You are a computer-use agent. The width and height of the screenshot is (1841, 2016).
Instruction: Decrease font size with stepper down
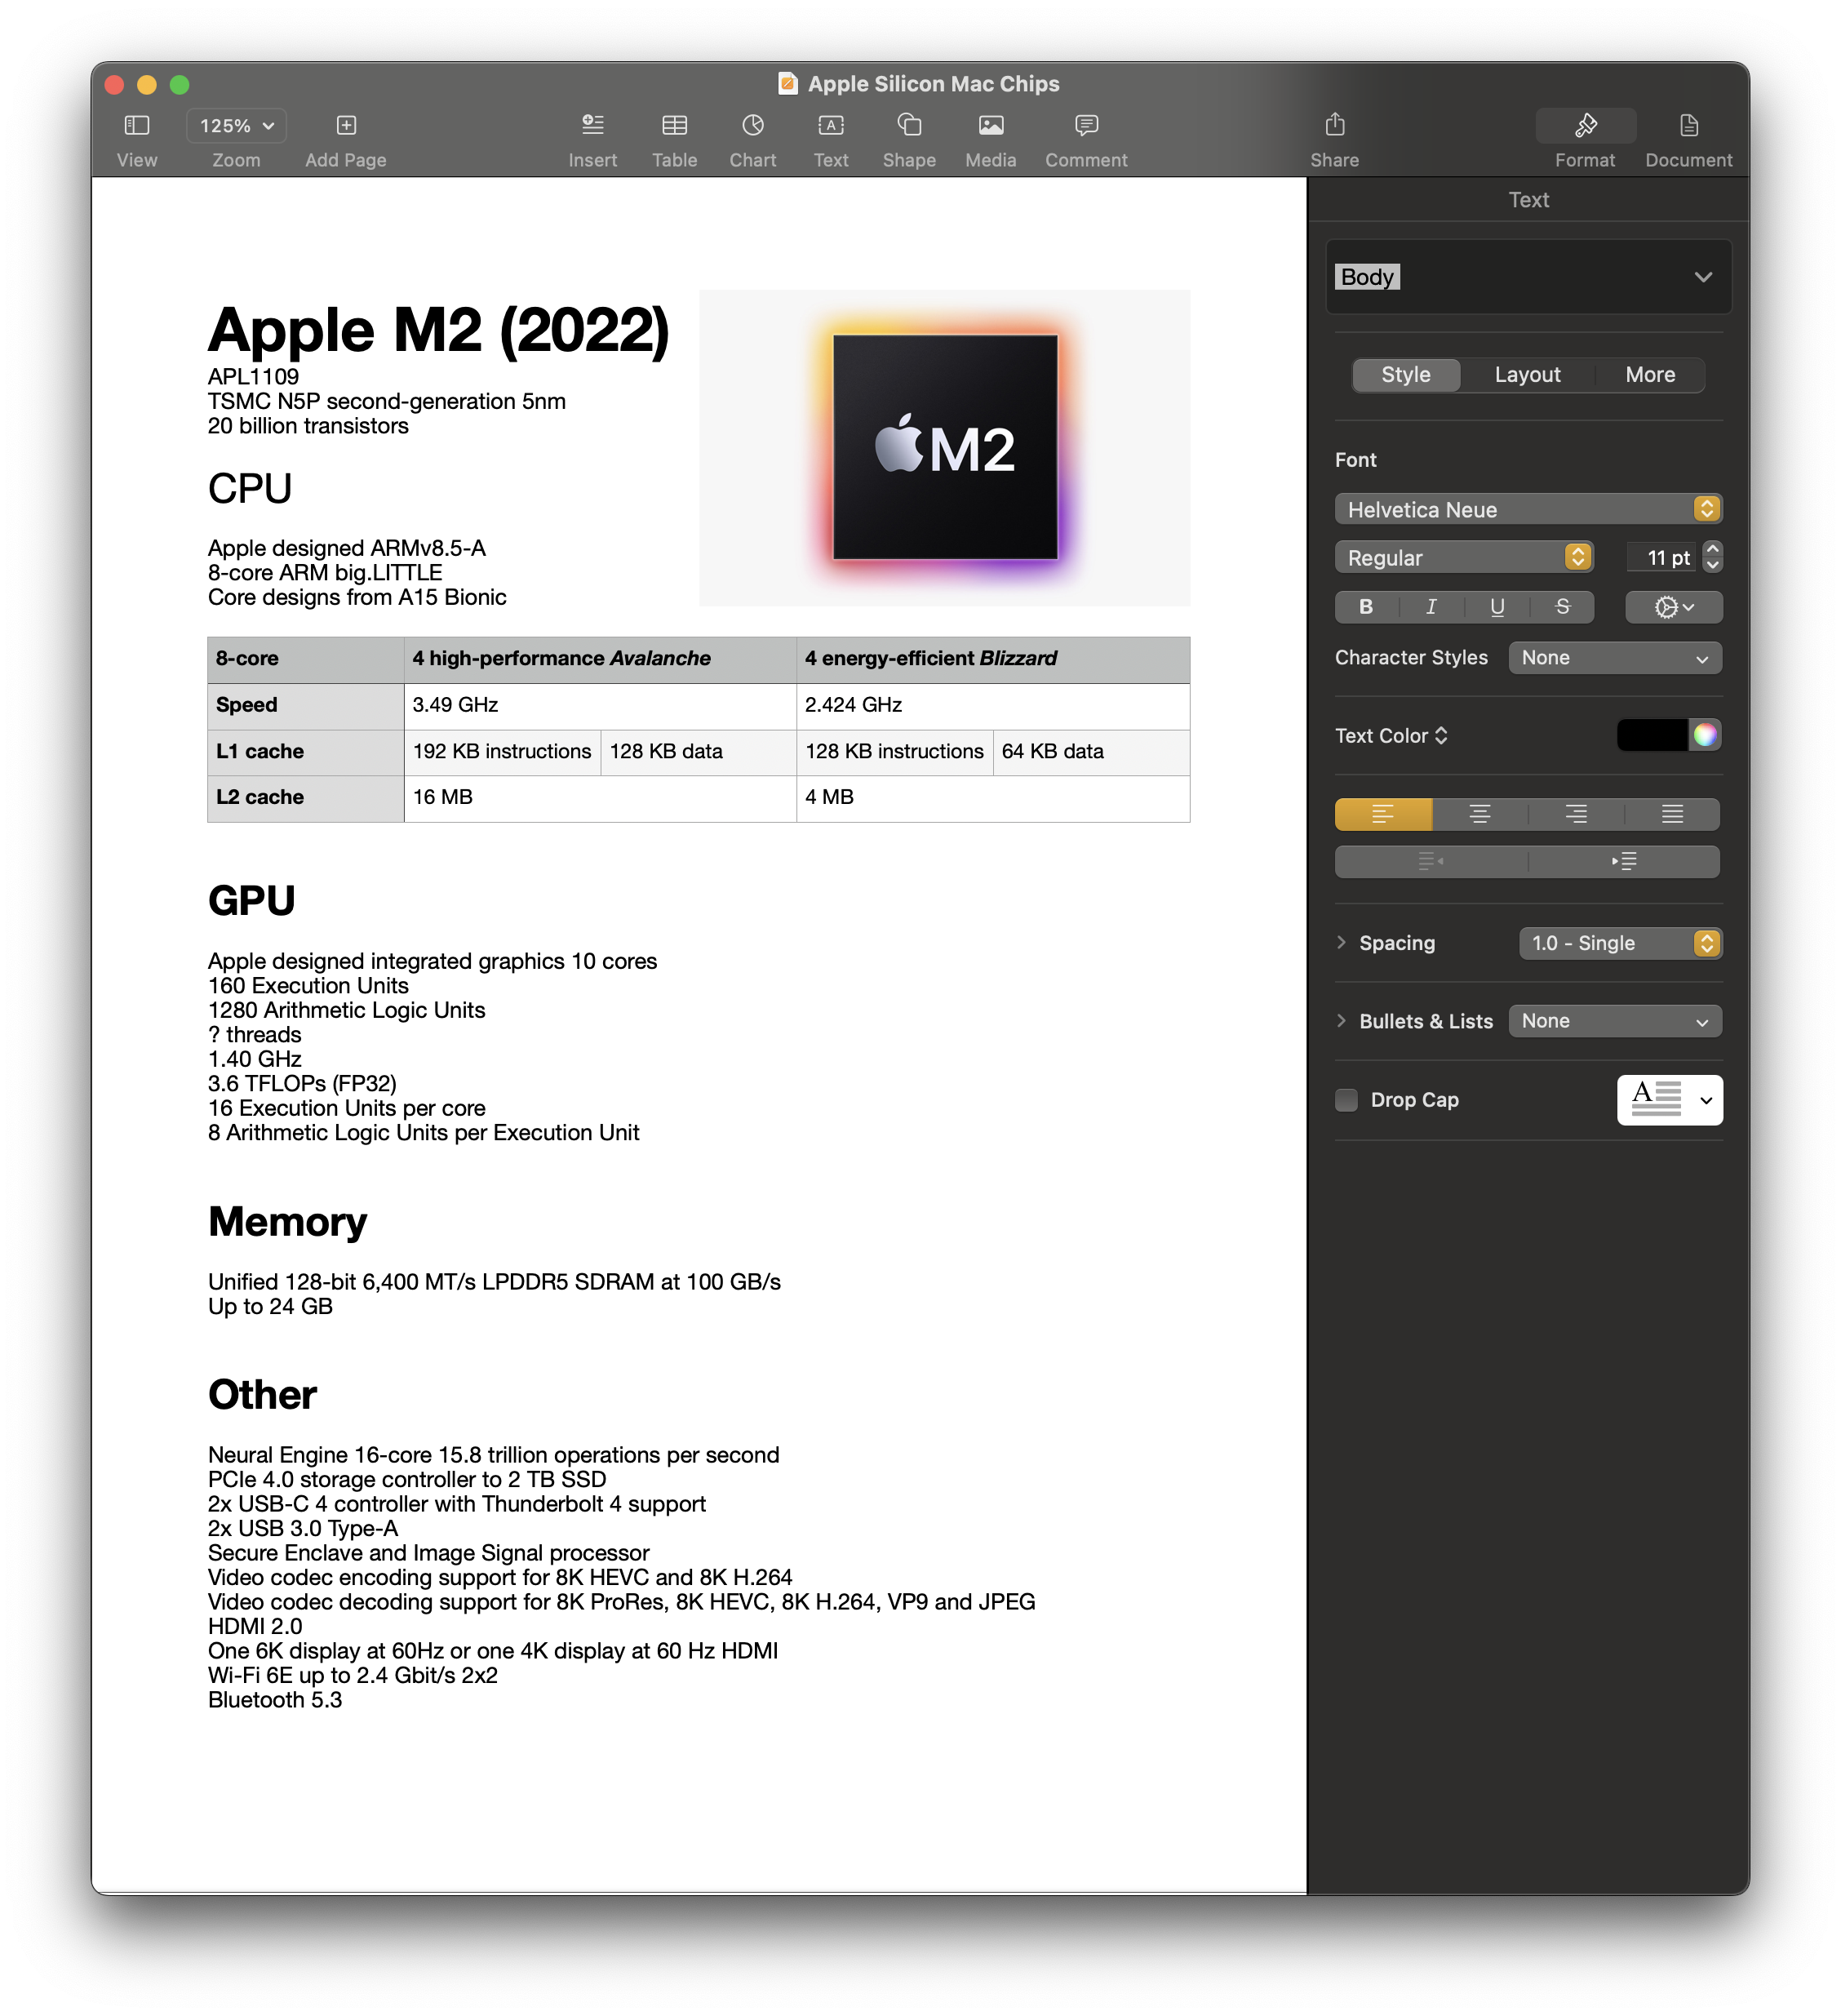1712,565
